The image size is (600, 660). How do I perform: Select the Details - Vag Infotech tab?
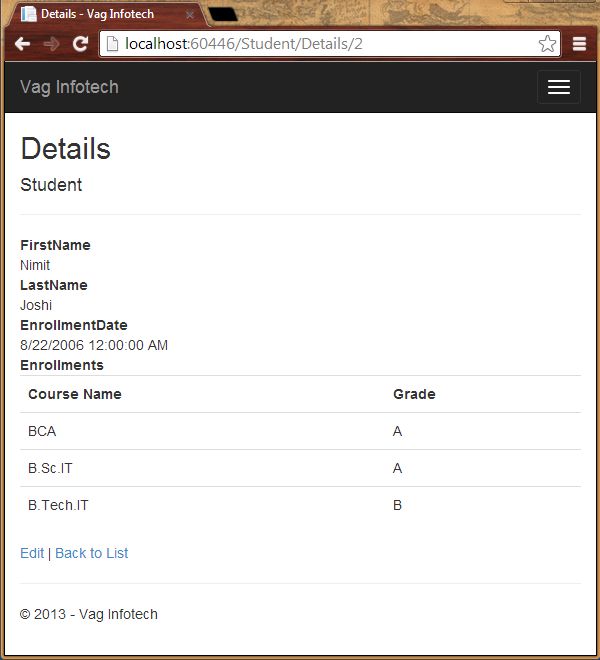[x=105, y=14]
